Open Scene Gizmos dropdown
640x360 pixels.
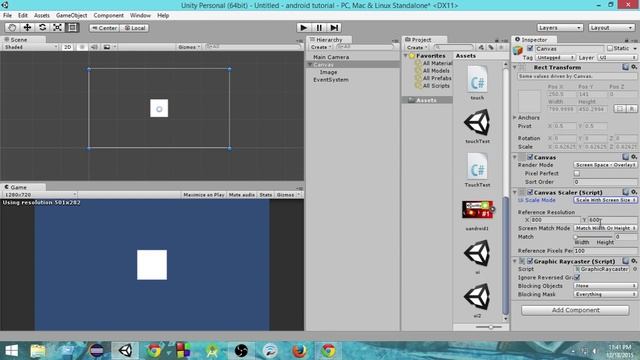tap(189, 47)
